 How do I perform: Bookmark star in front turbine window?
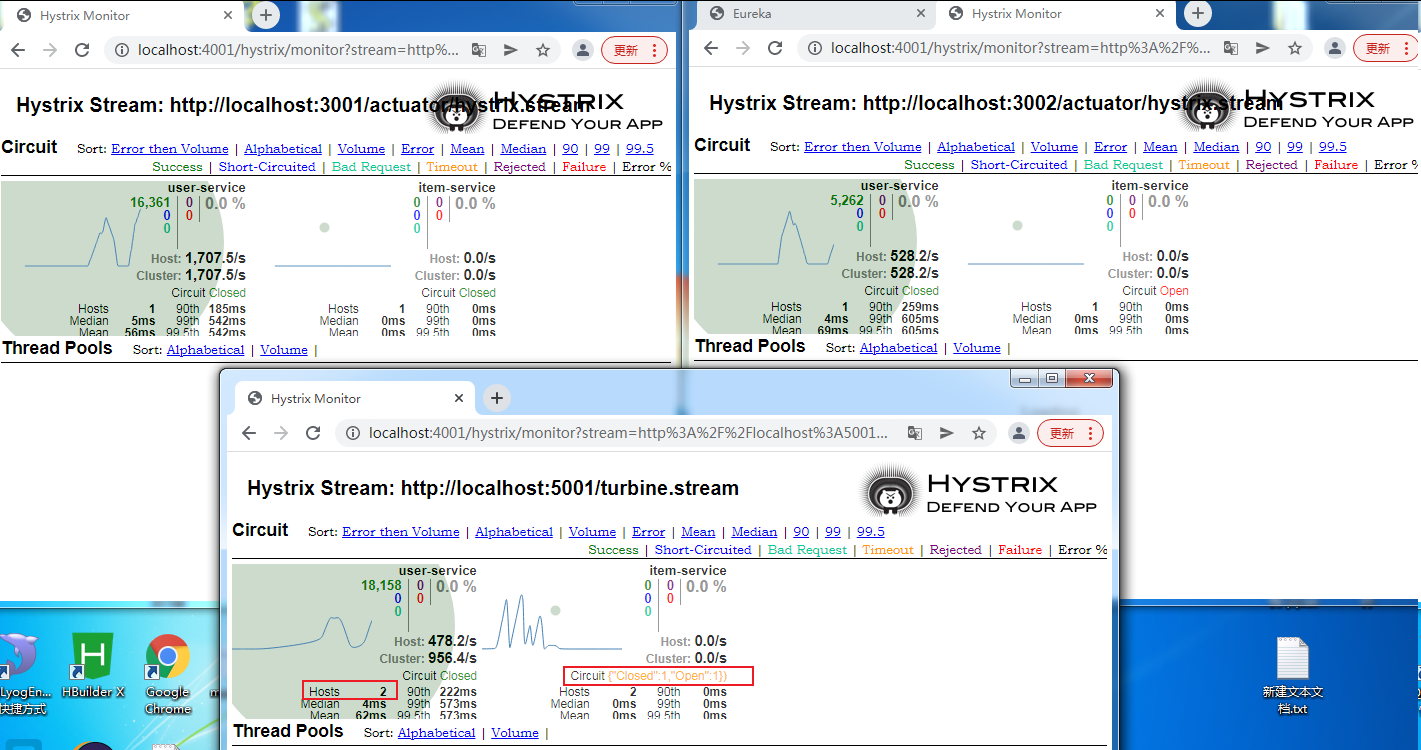pos(979,433)
